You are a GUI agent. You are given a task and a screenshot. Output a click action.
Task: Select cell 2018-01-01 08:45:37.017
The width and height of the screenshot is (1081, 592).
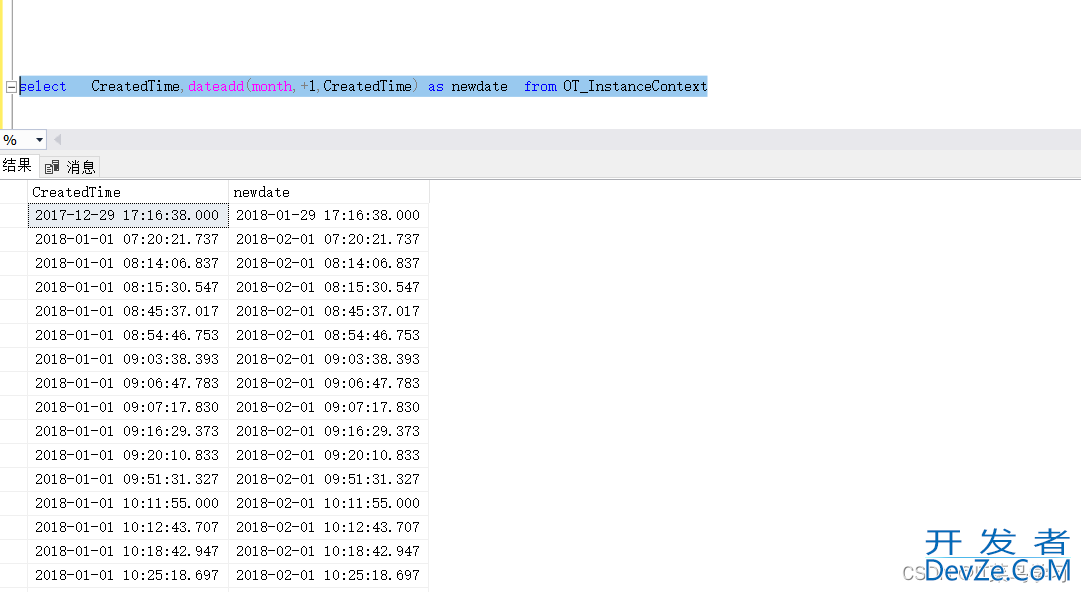[128, 312]
